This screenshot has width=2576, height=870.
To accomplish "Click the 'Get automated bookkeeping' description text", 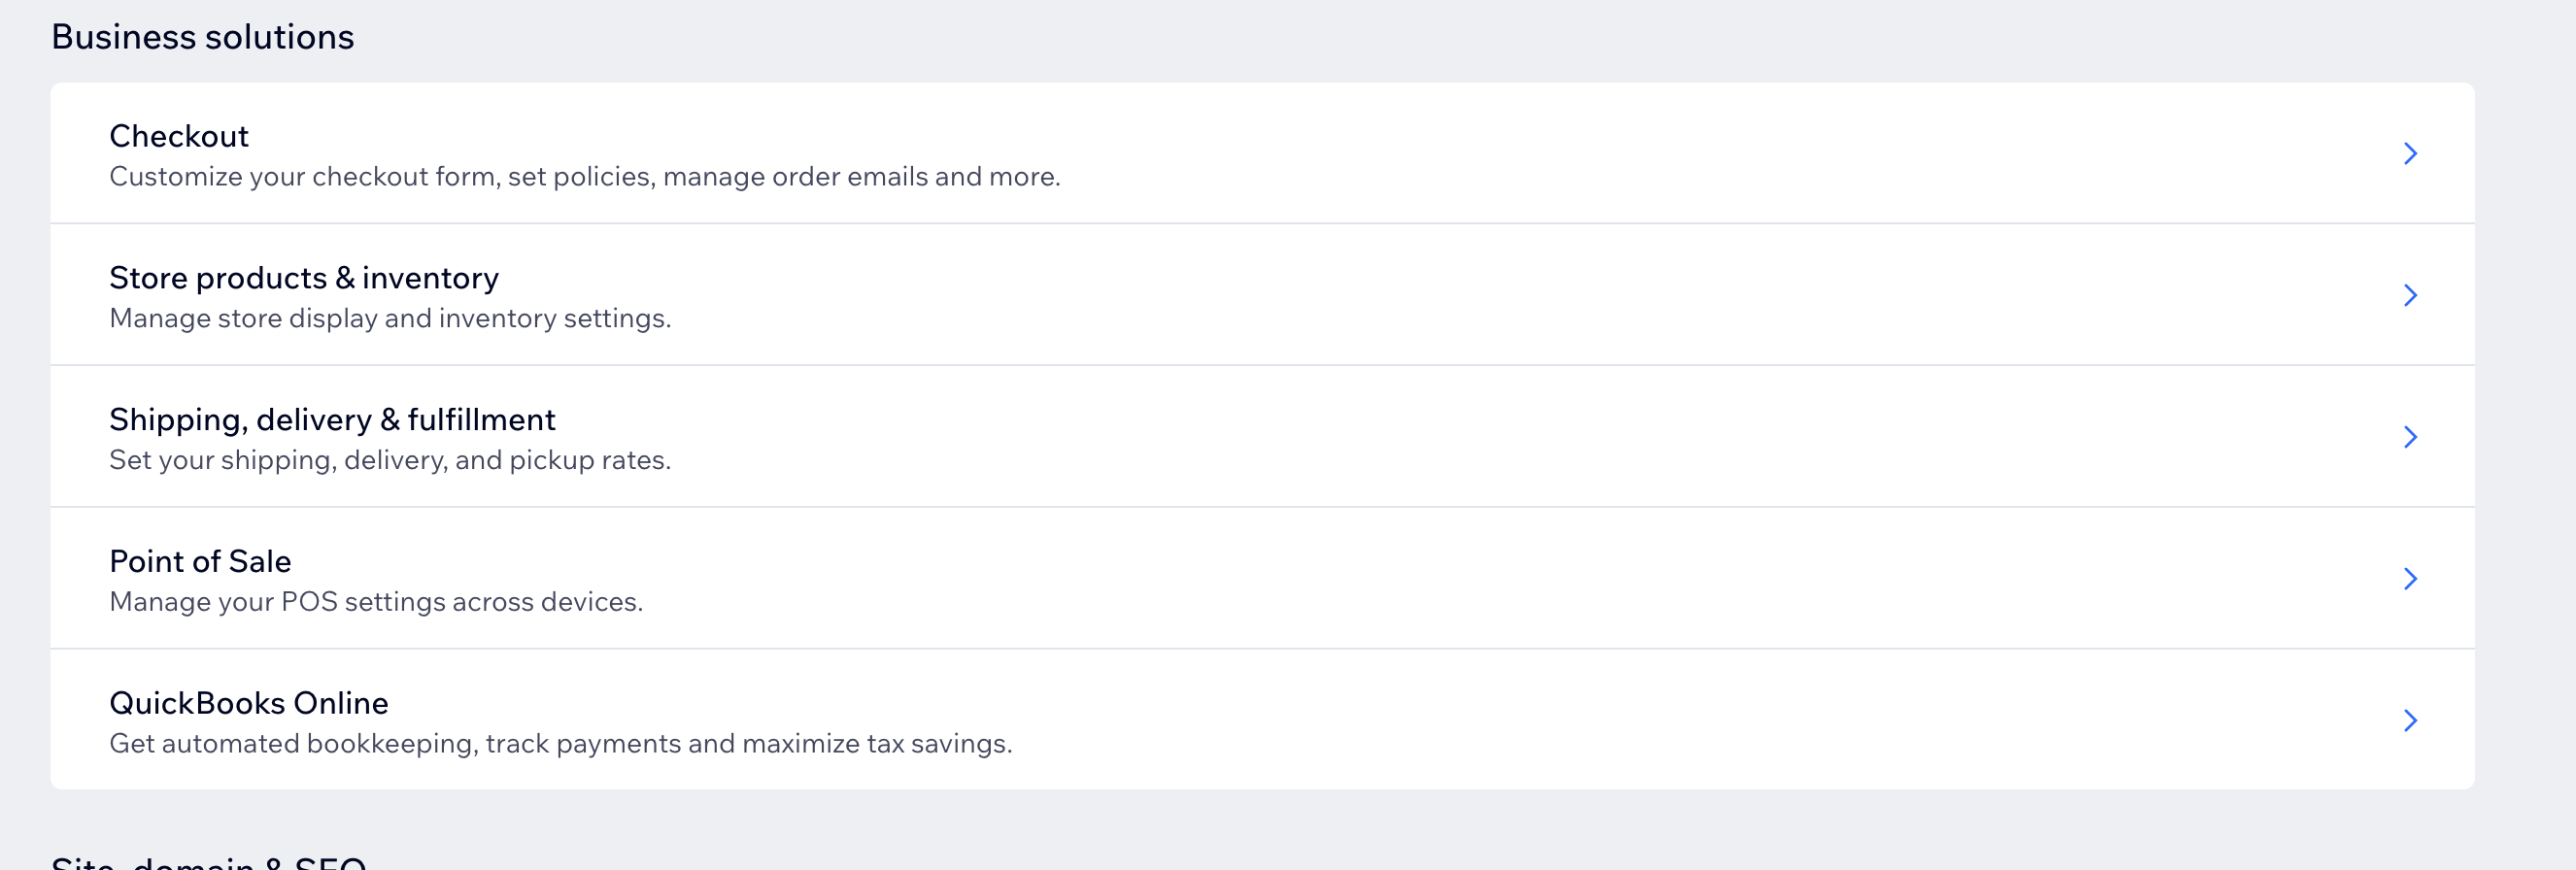I will pyautogui.click(x=560, y=745).
